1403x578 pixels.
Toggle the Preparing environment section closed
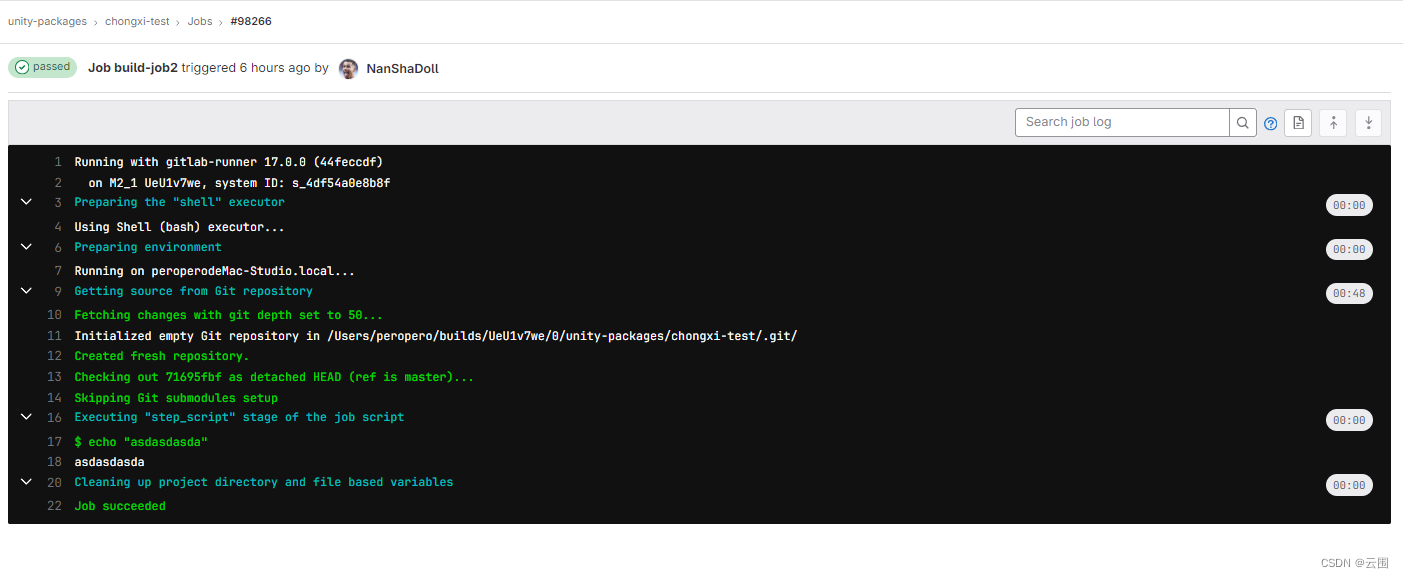pos(26,247)
